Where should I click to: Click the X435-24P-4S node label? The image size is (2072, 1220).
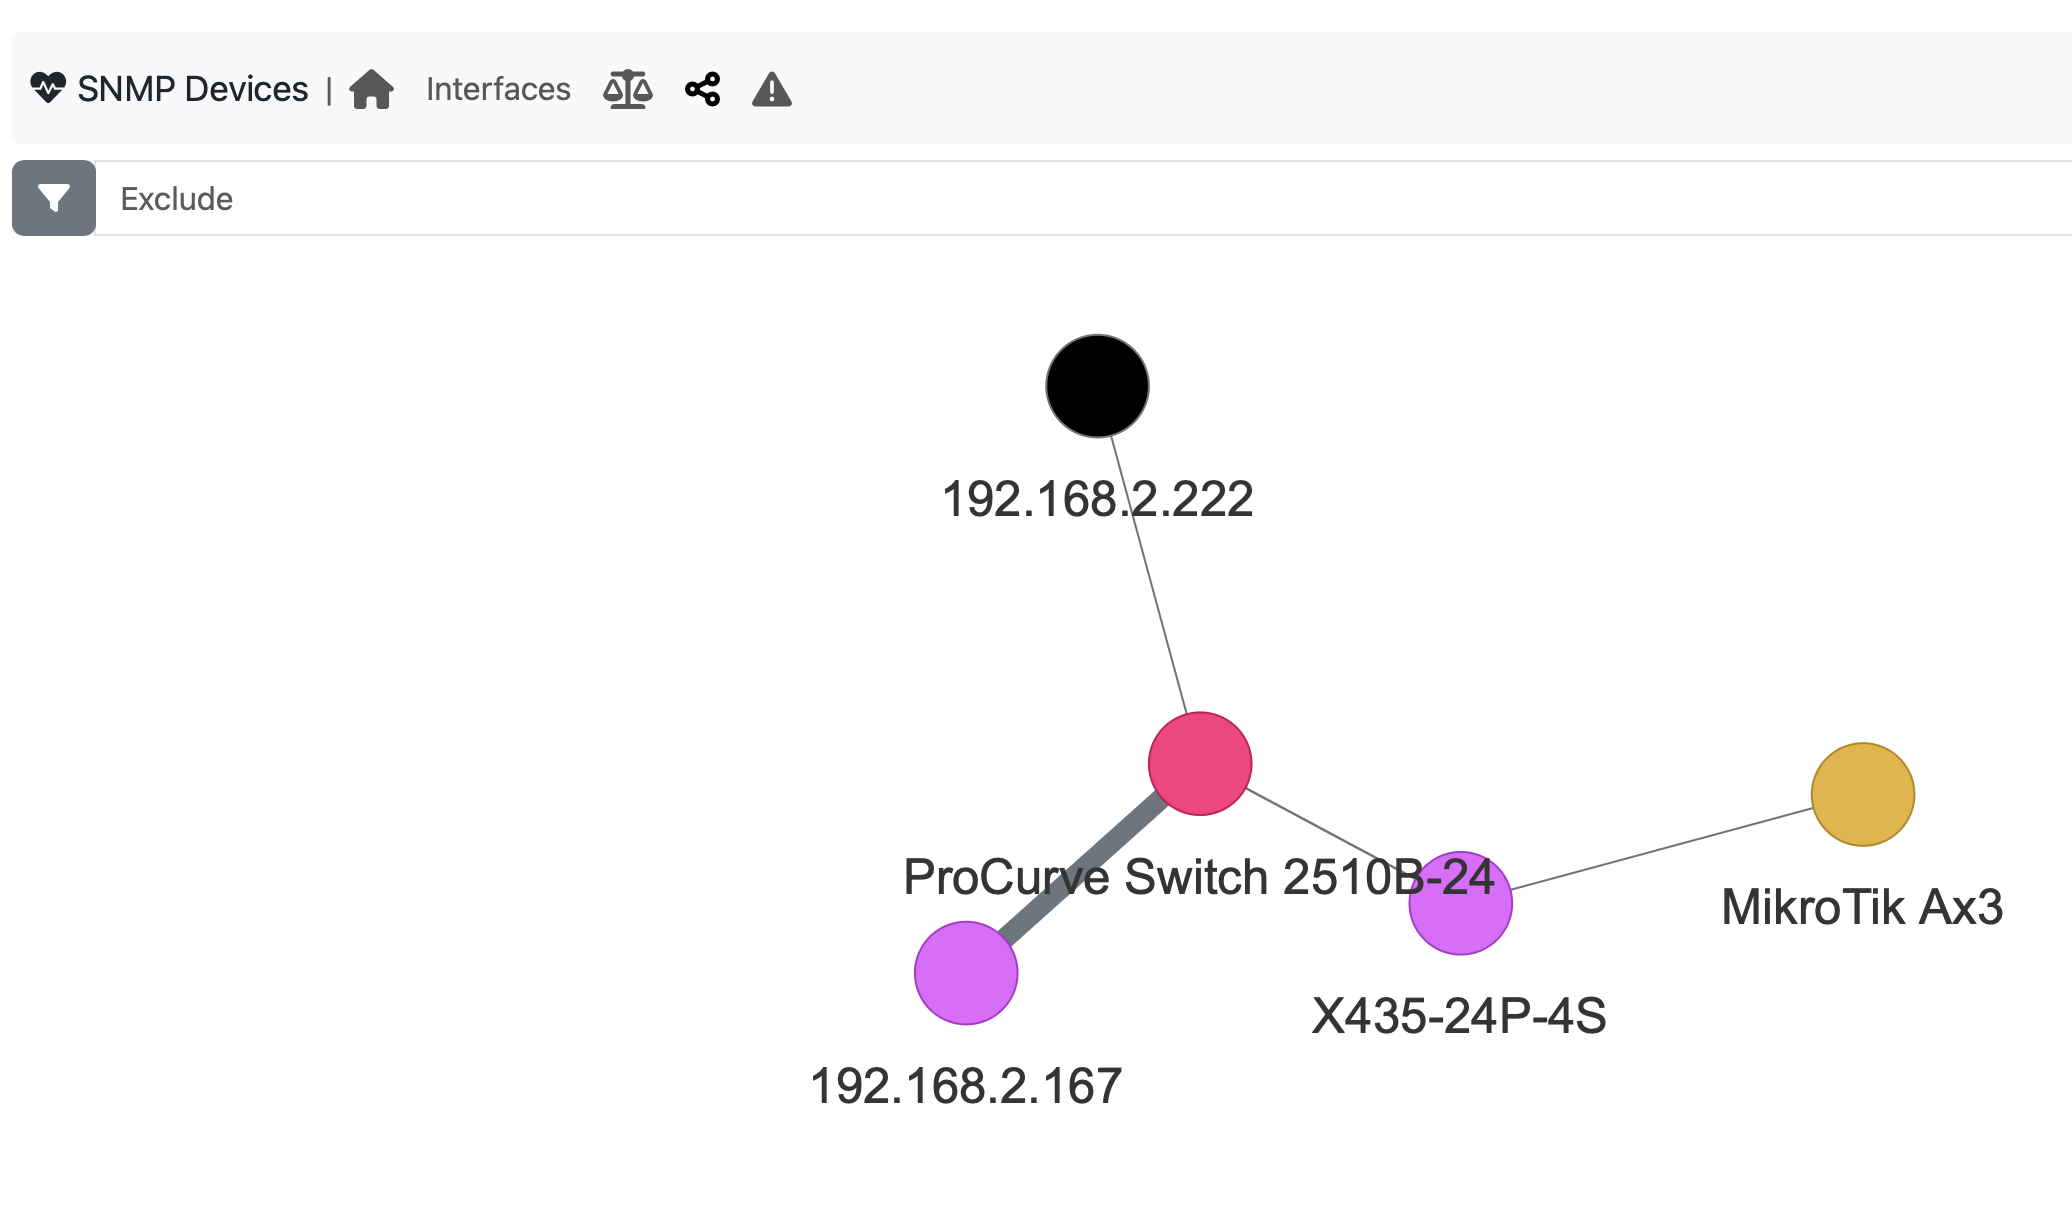(1459, 1016)
